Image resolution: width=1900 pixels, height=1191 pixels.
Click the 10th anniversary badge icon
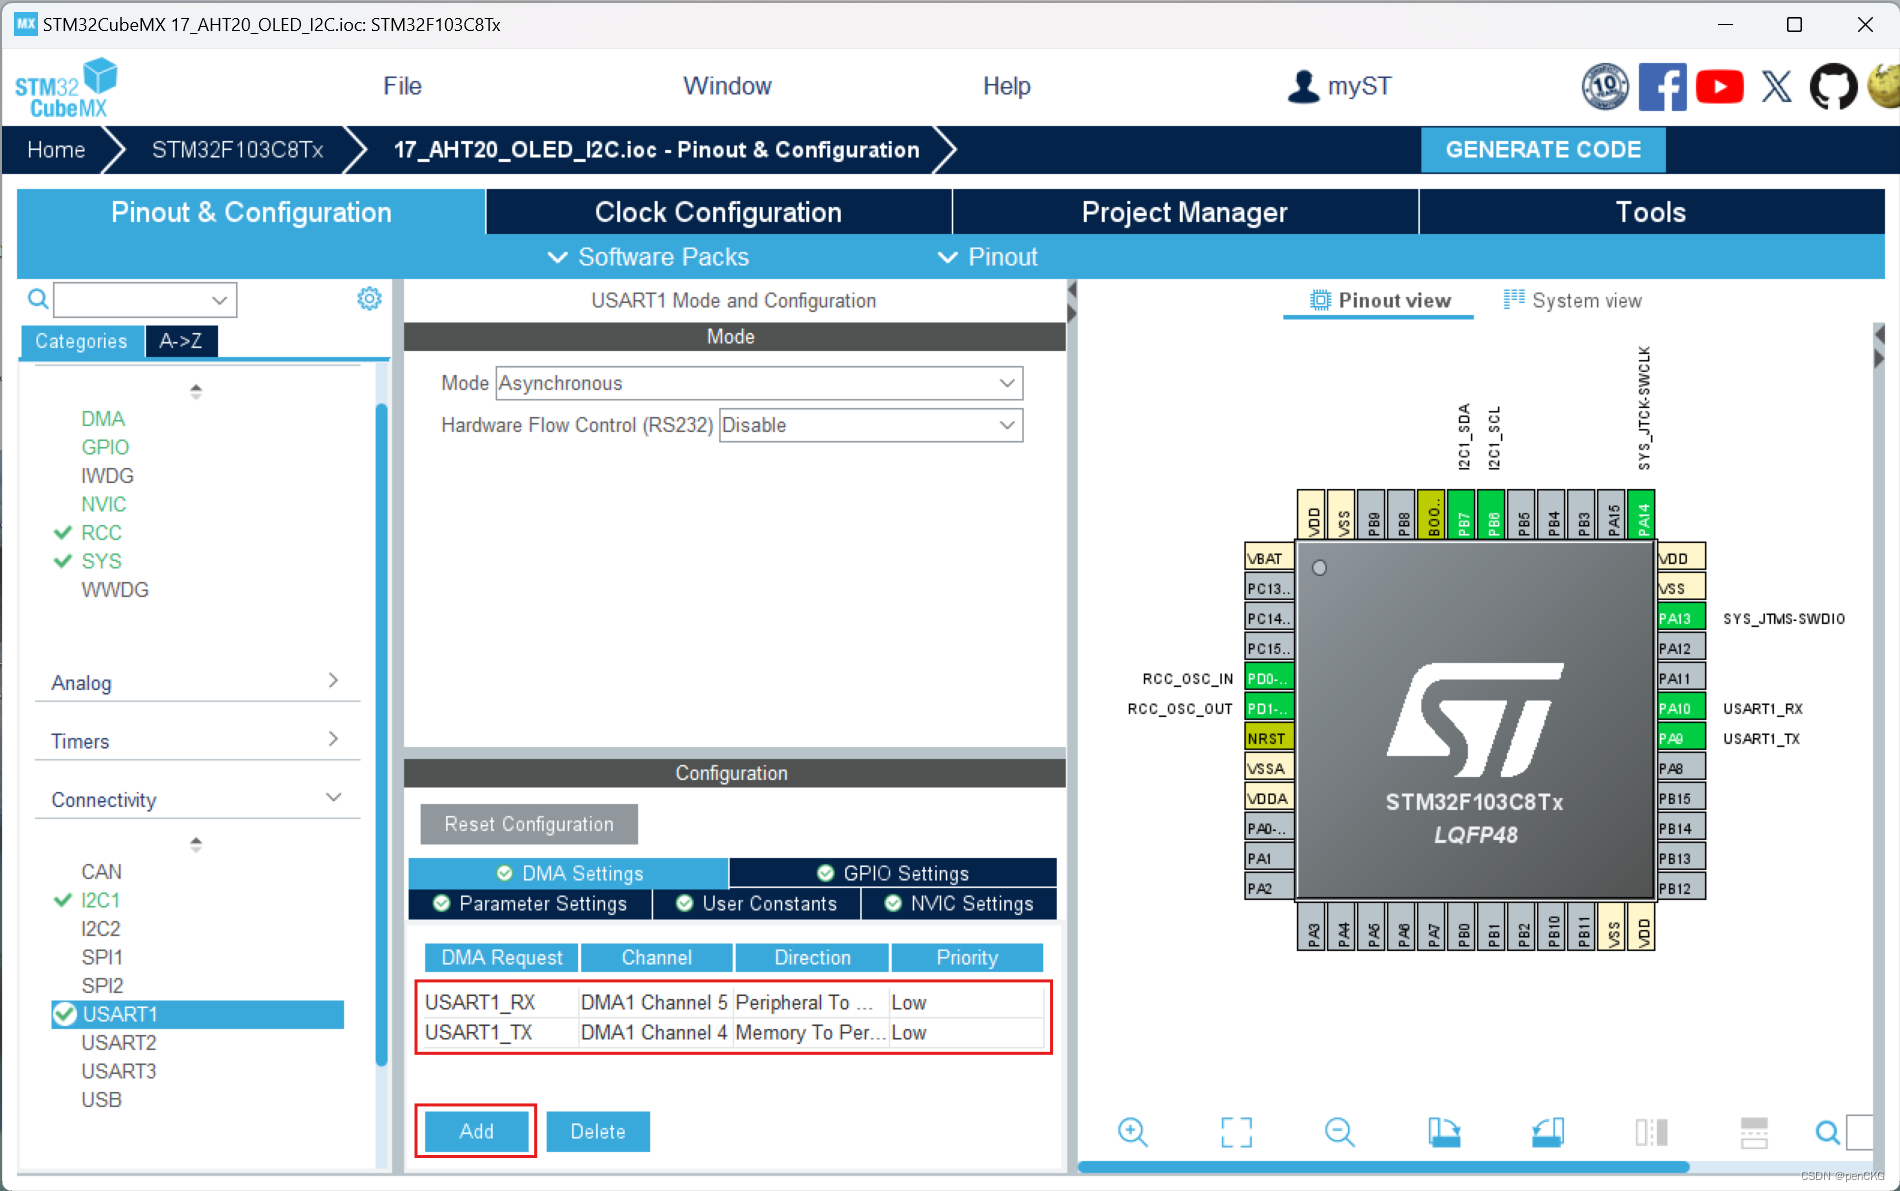tap(1604, 87)
